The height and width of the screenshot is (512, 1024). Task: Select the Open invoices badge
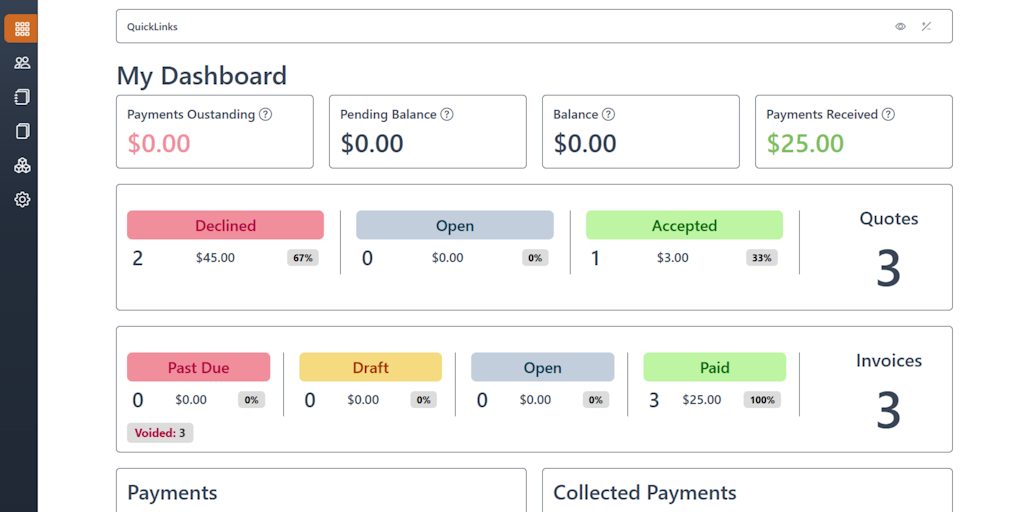pyautogui.click(x=543, y=367)
